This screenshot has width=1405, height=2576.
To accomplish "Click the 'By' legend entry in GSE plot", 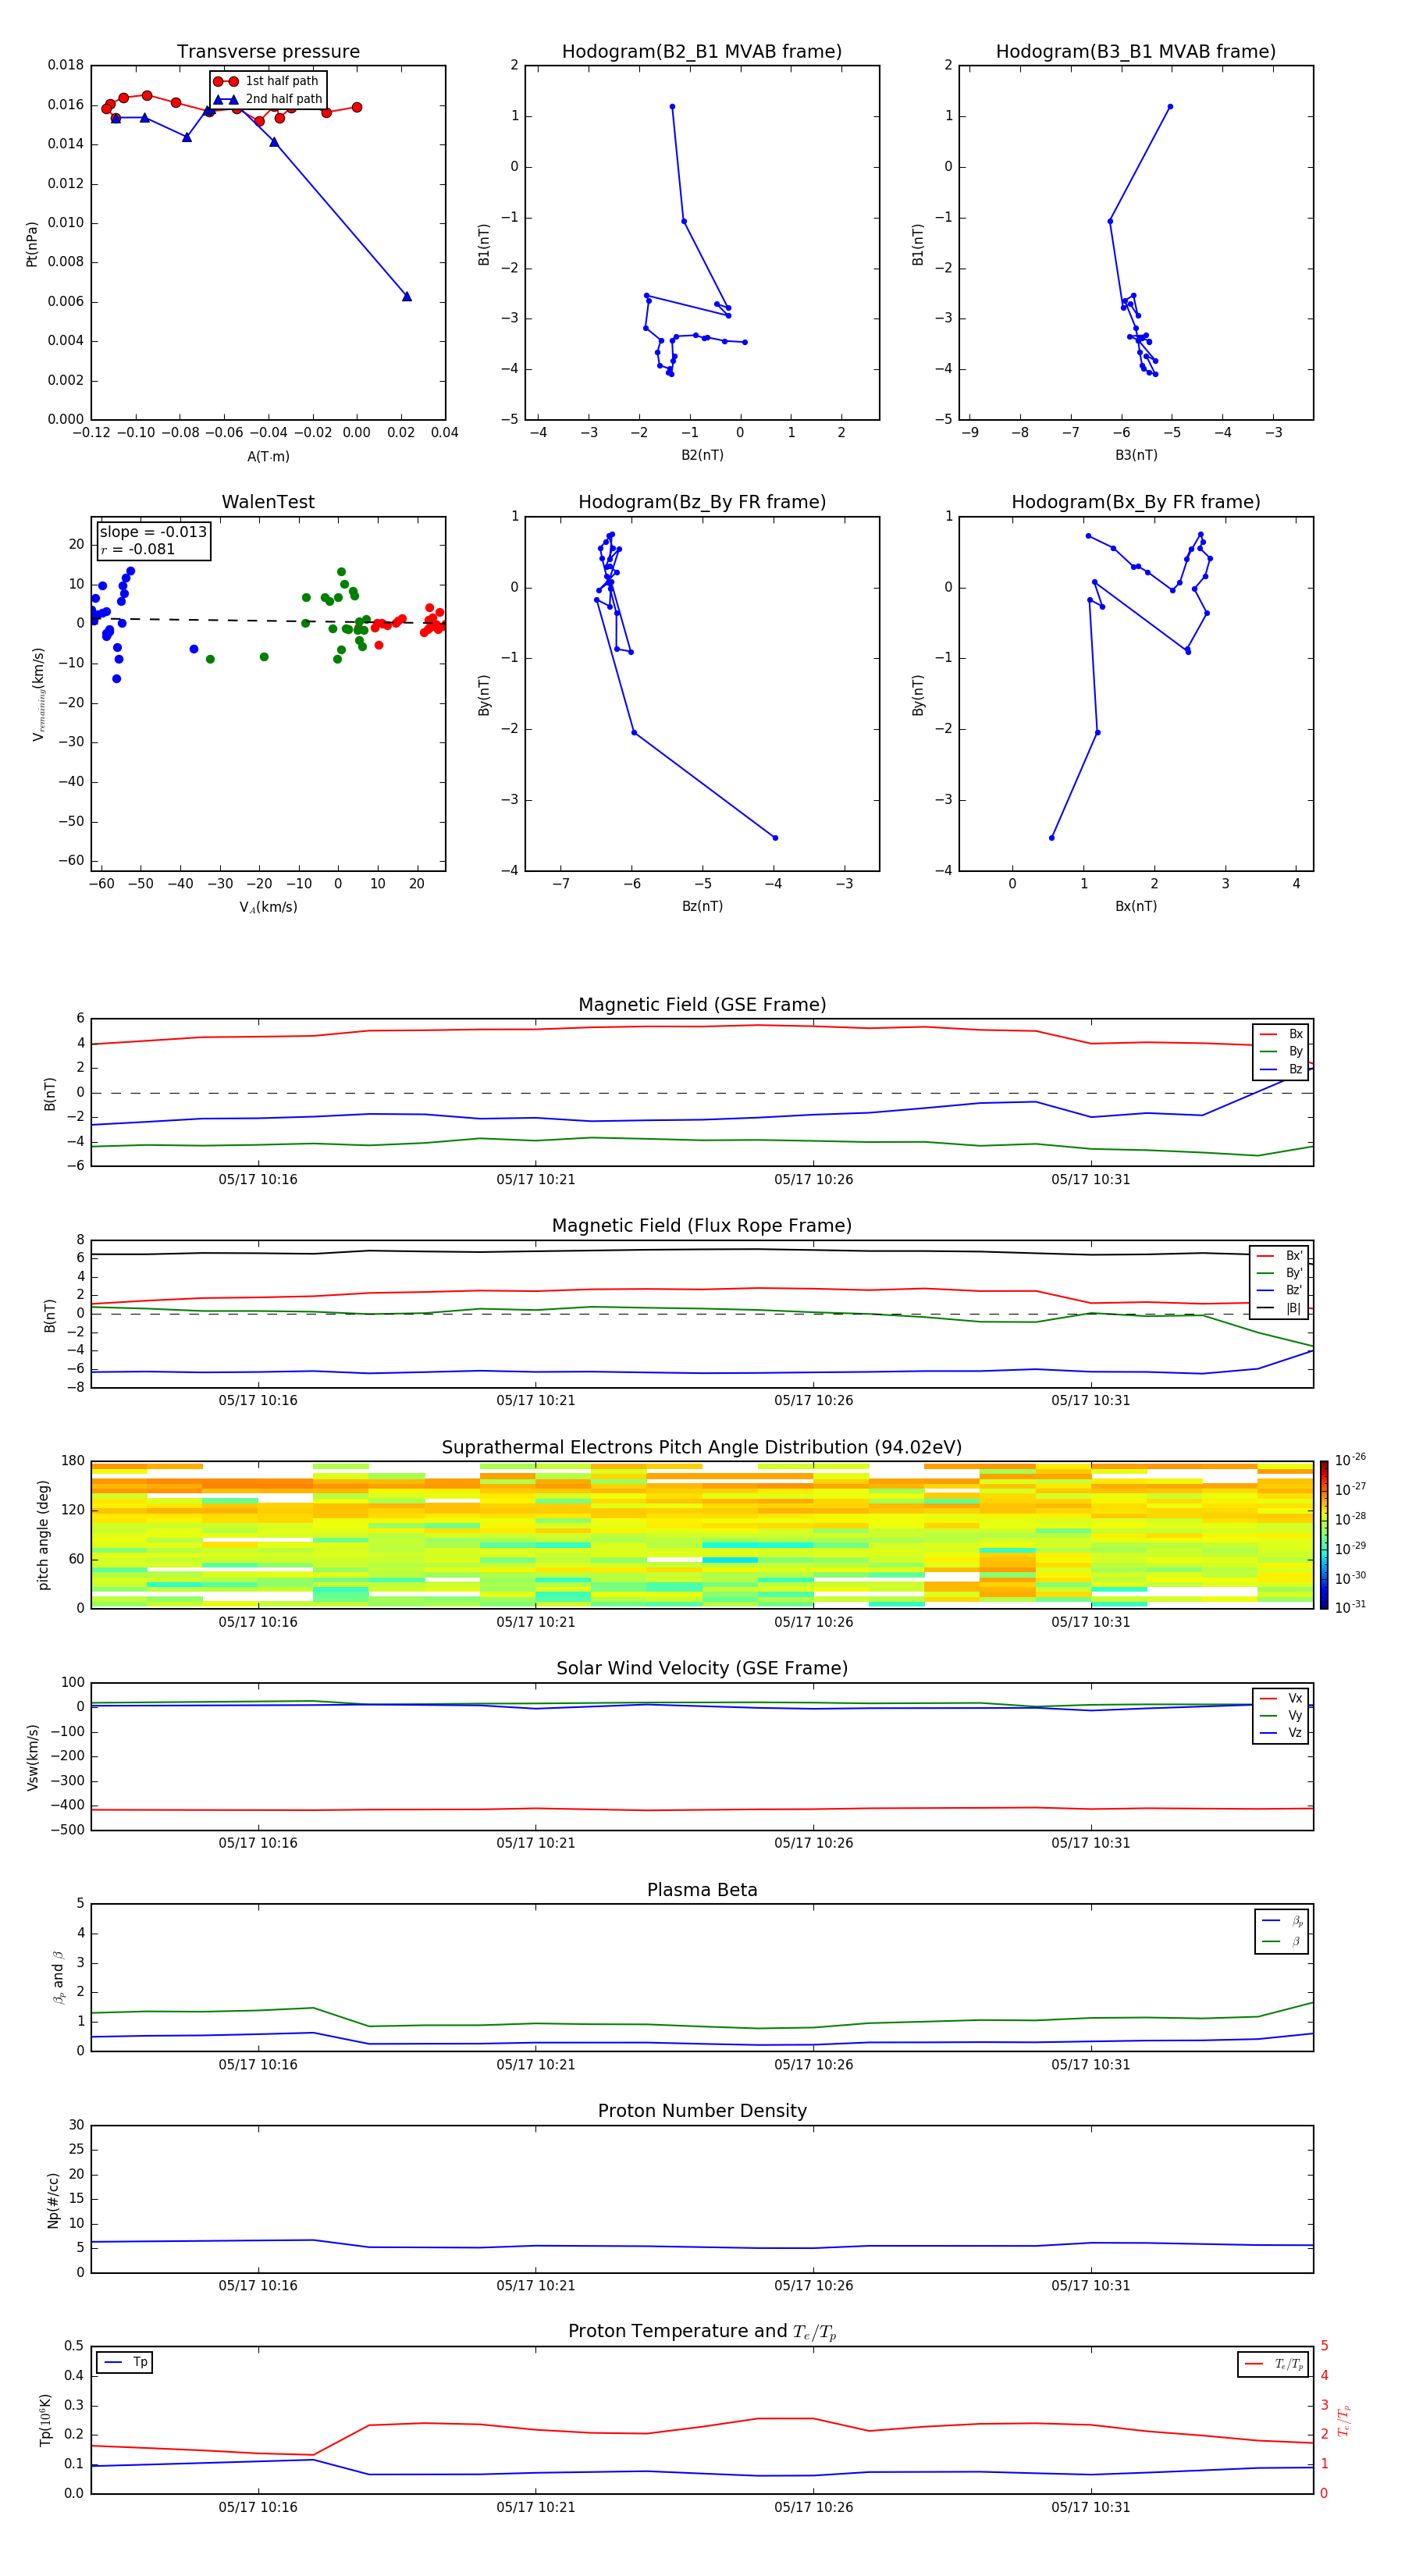I will [x=1281, y=1051].
